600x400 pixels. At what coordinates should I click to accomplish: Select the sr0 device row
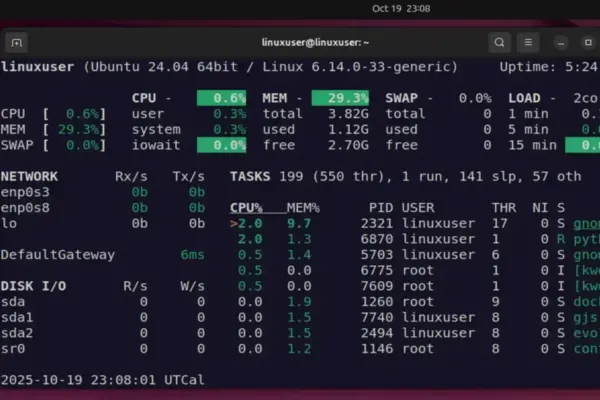click(x=103, y=349)
